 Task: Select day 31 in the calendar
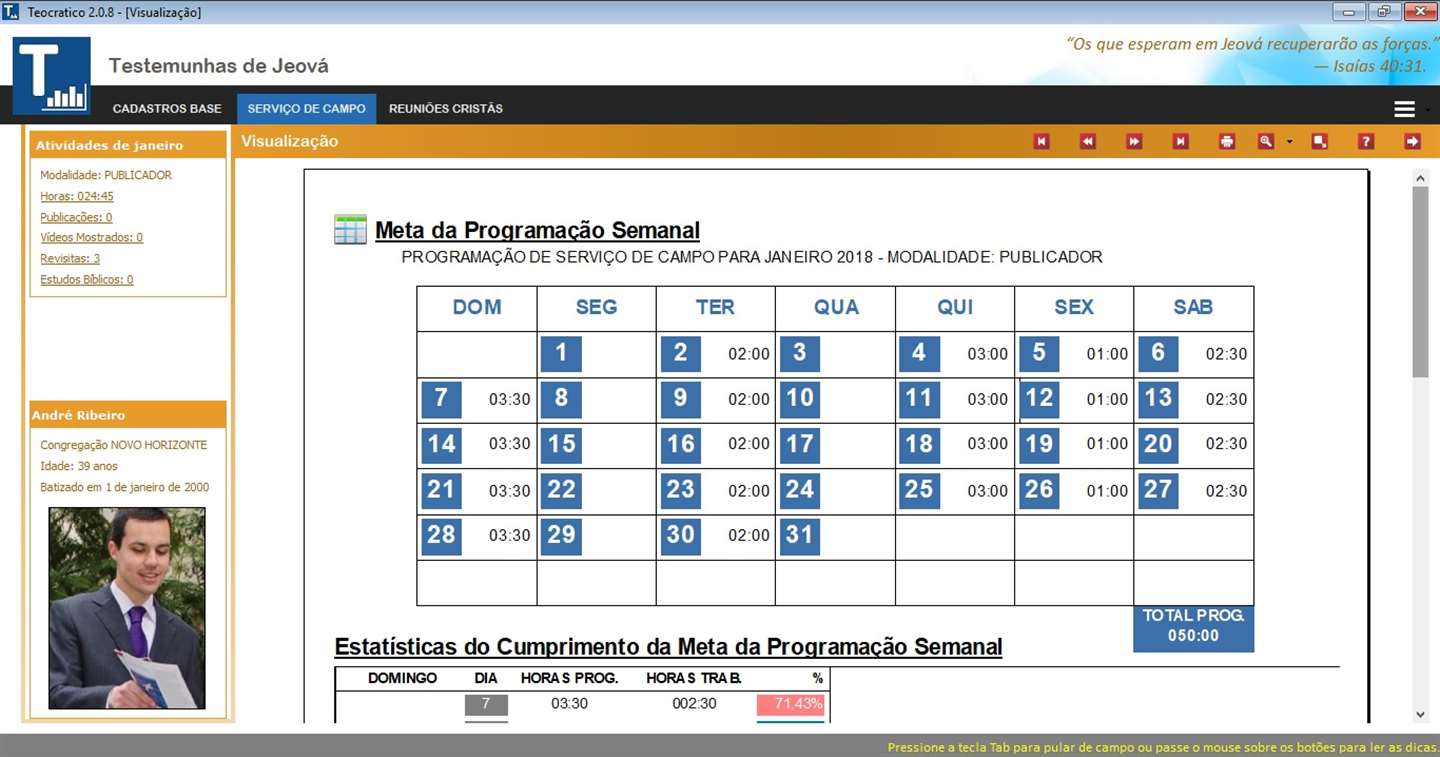pyautogui.click(x=800, y=536)
